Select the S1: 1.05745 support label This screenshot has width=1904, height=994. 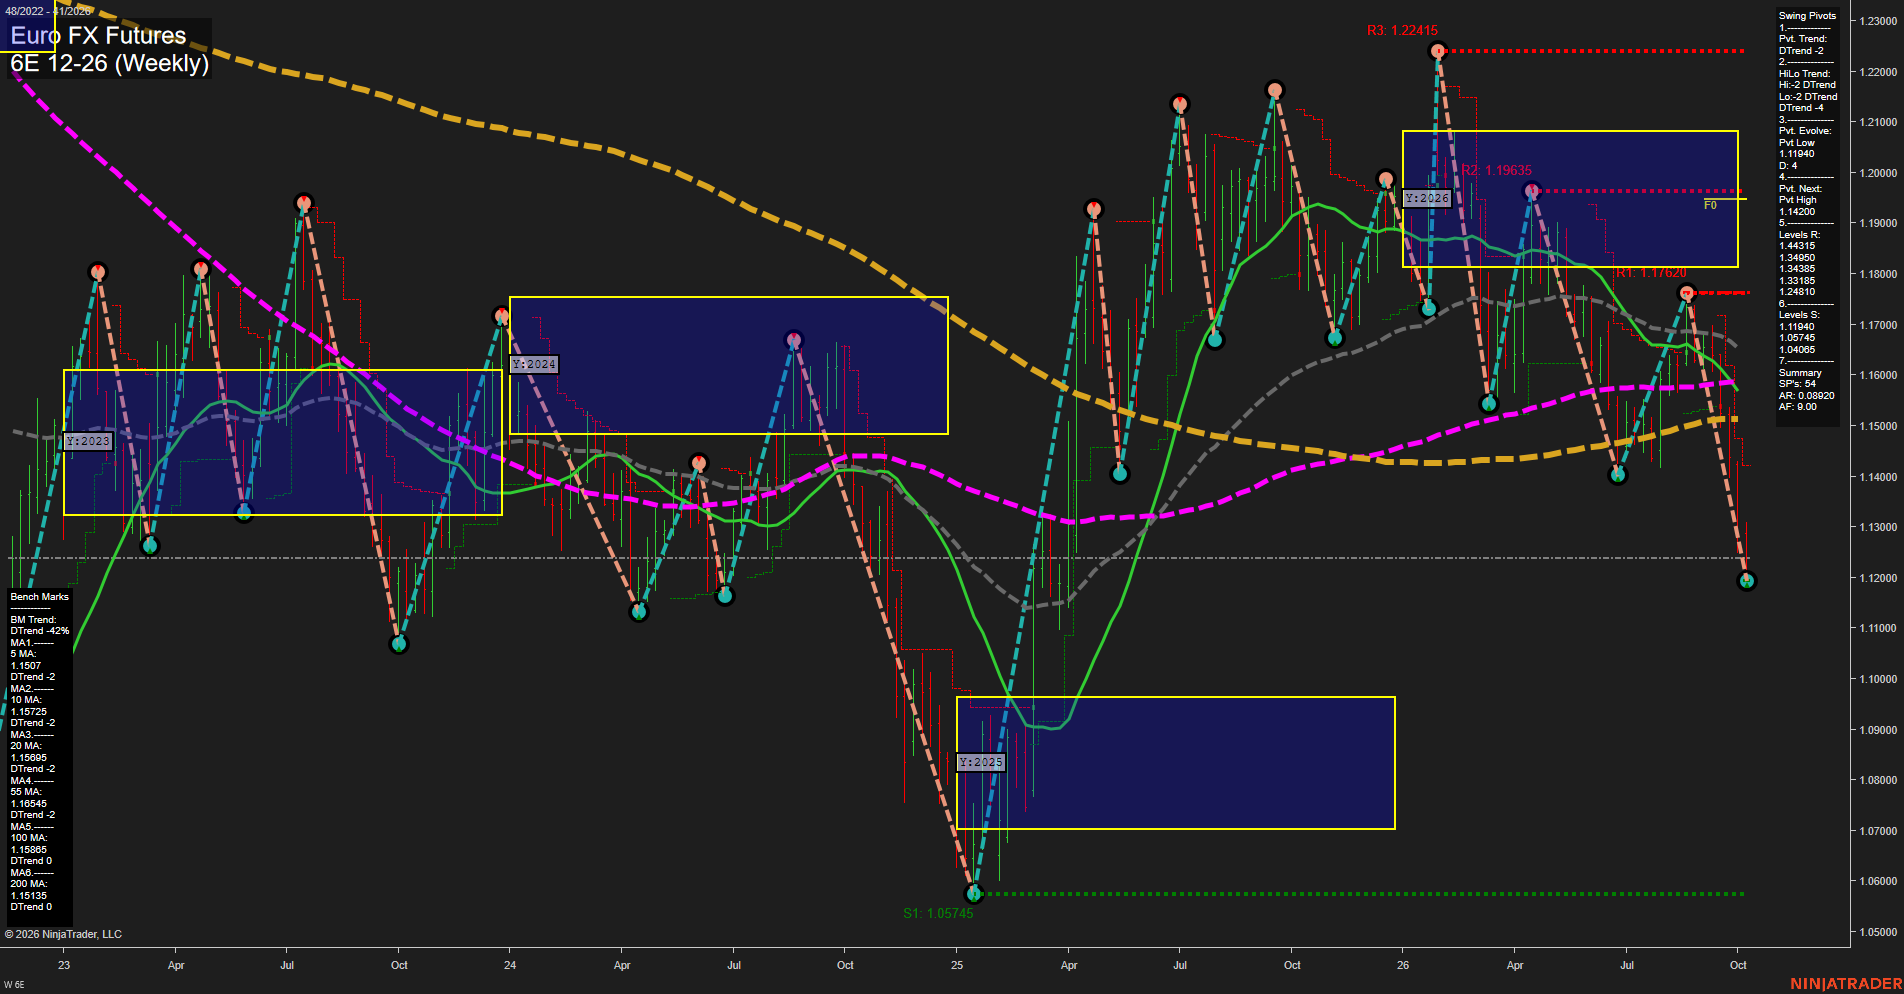tap(938, 913)
